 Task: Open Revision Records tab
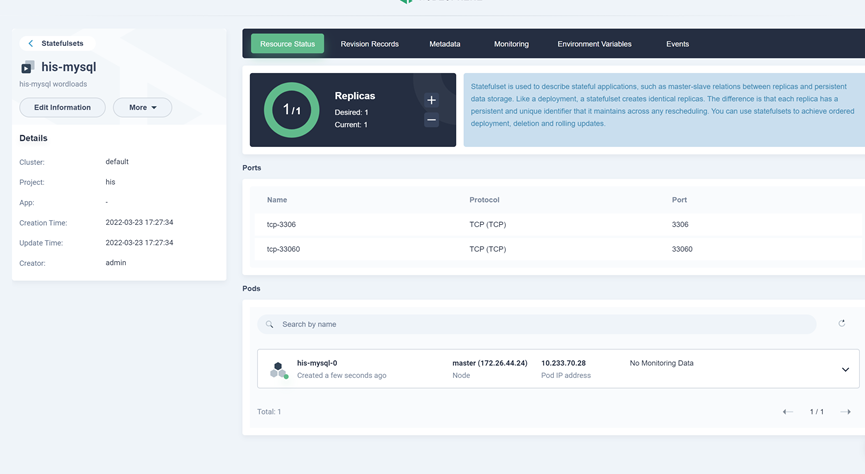point(369,44)
